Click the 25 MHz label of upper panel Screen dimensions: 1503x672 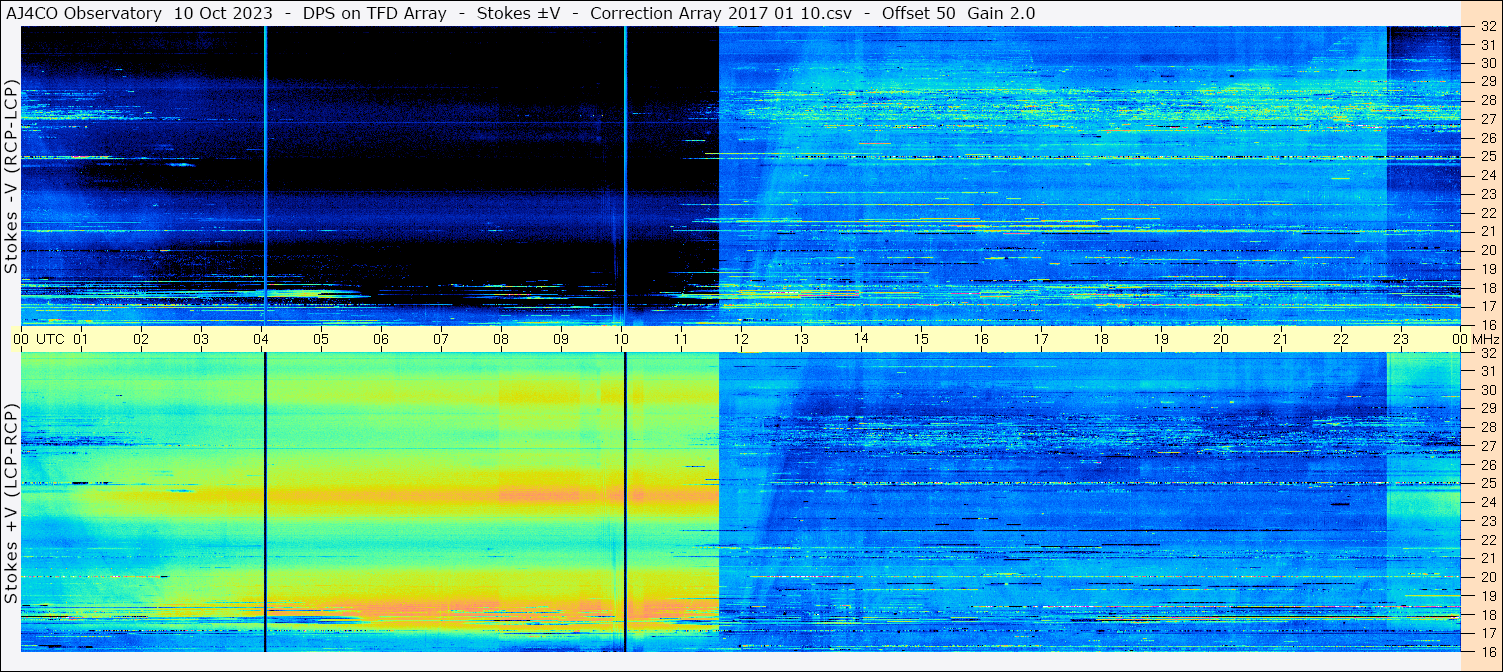tap(1487, 157)
